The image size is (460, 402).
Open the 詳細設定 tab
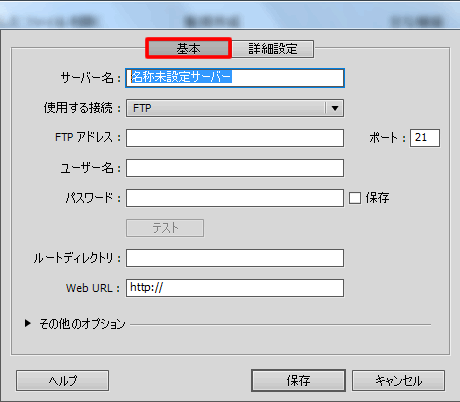click(x=273, y=49)
